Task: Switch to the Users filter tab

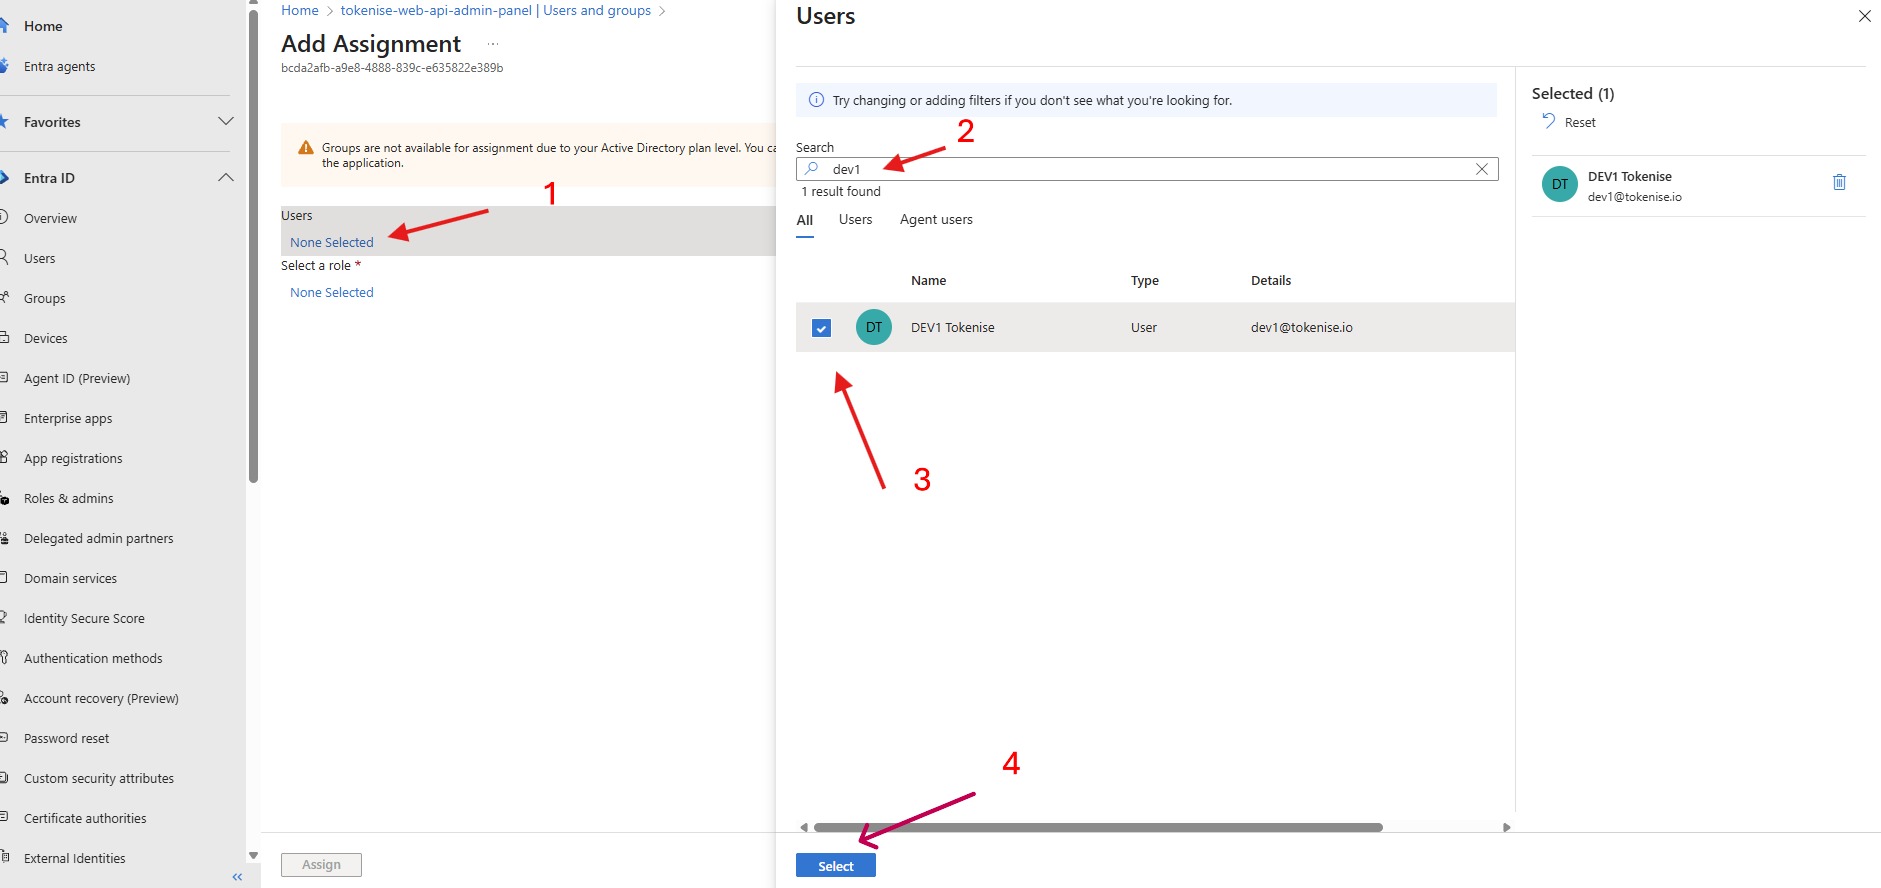Action: (x=855, y=220)
